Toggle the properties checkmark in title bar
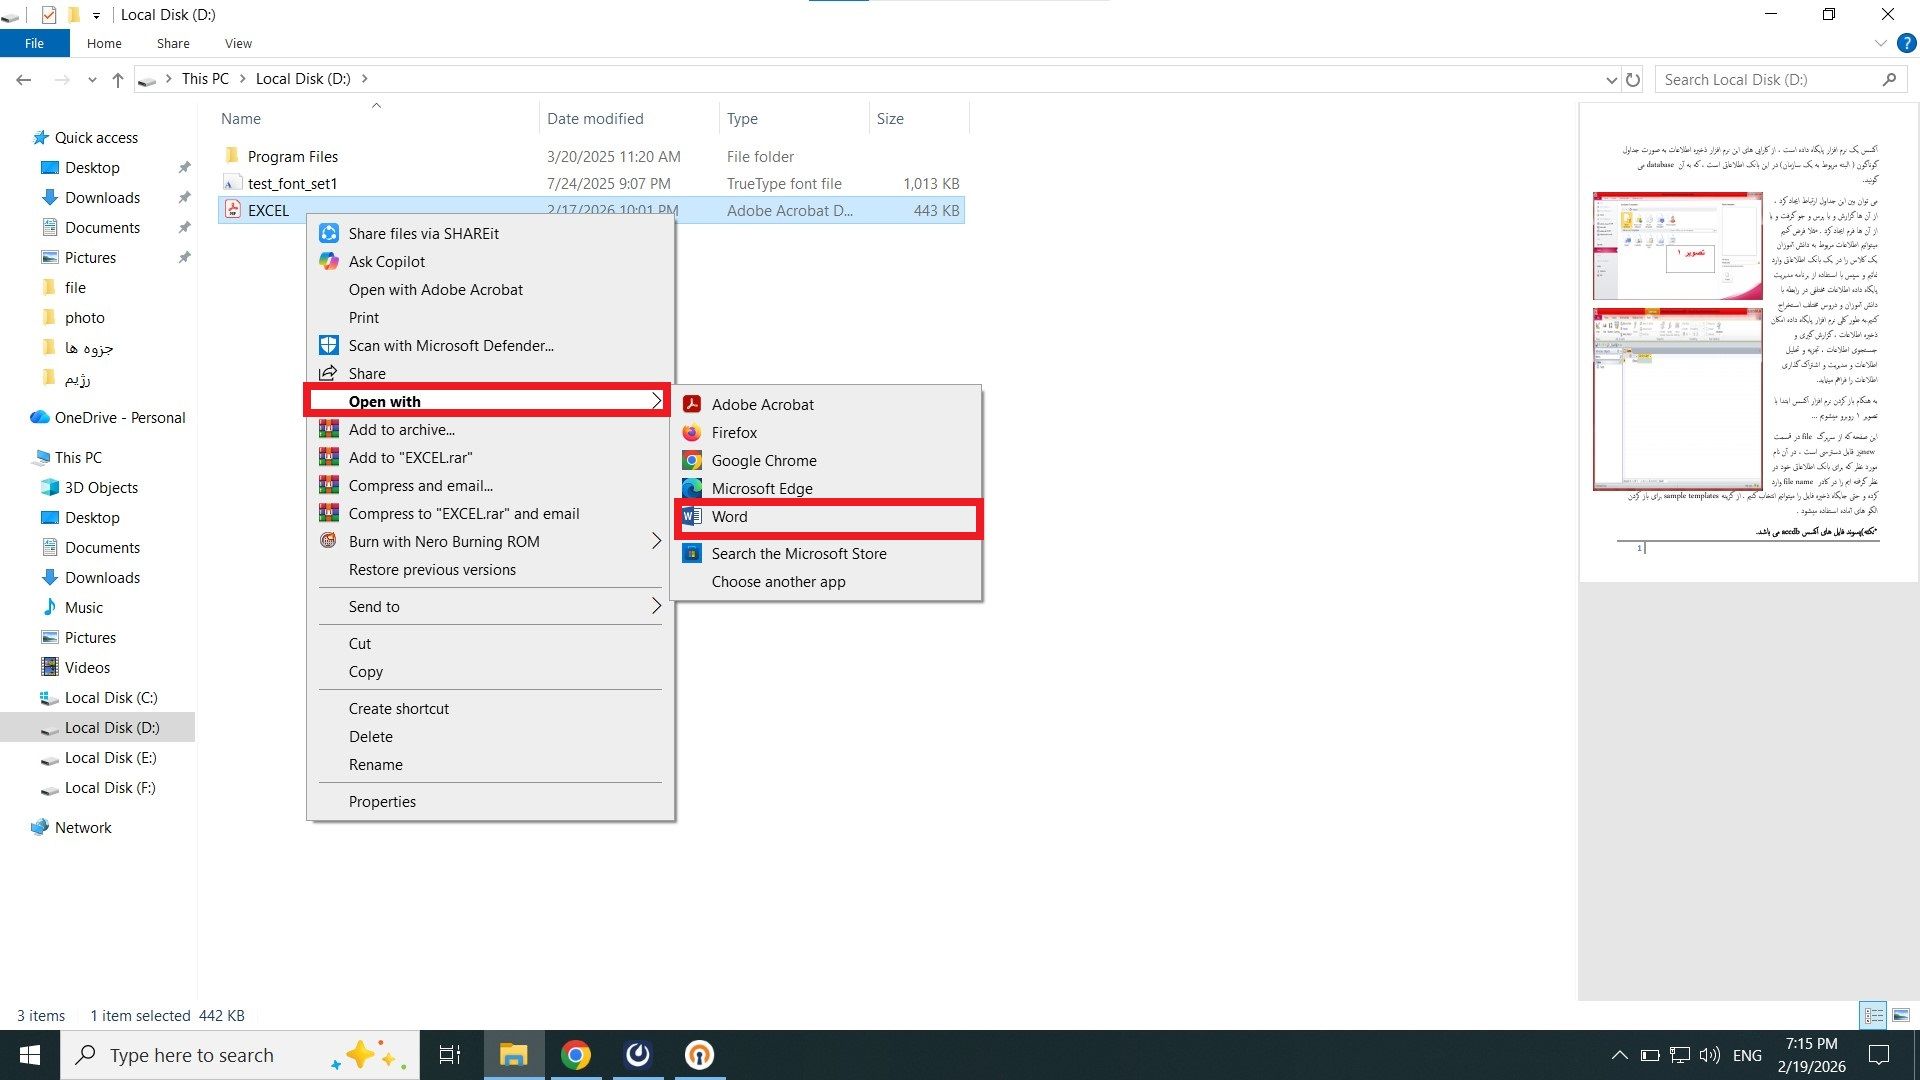This screenshot has width=1920, height=1080. pos(48,15)
